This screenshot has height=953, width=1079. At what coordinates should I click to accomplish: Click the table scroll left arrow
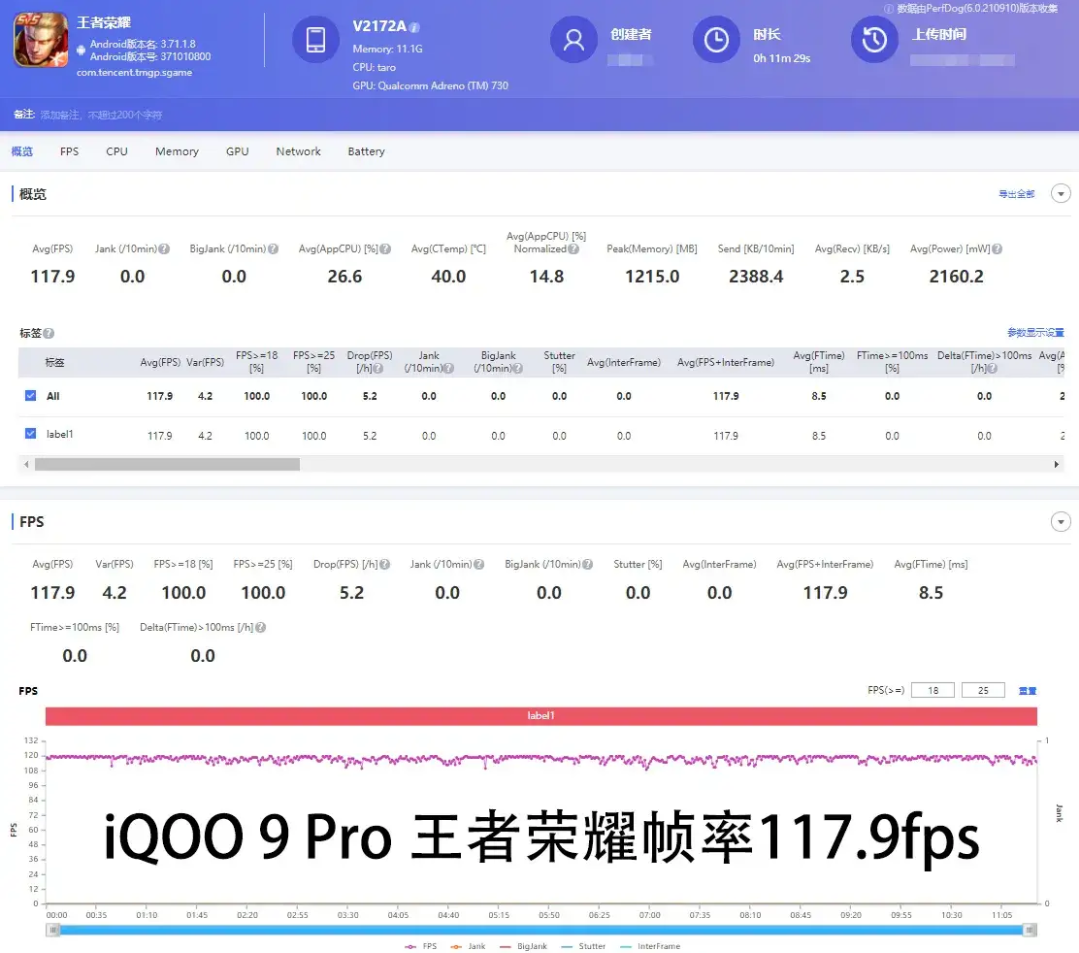[26, 464]
